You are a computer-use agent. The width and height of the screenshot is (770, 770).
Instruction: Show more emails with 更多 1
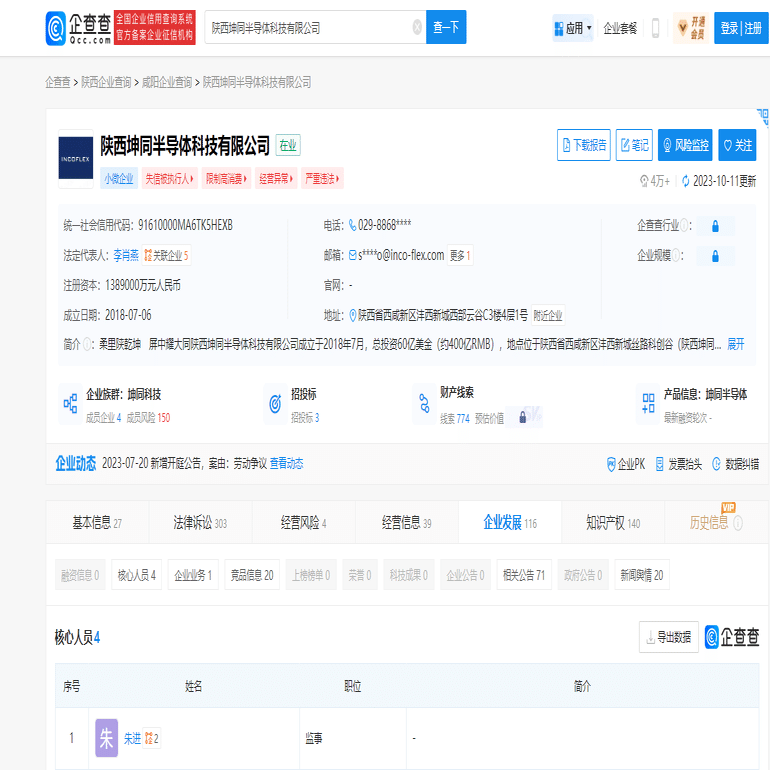[x=460, y=255]
